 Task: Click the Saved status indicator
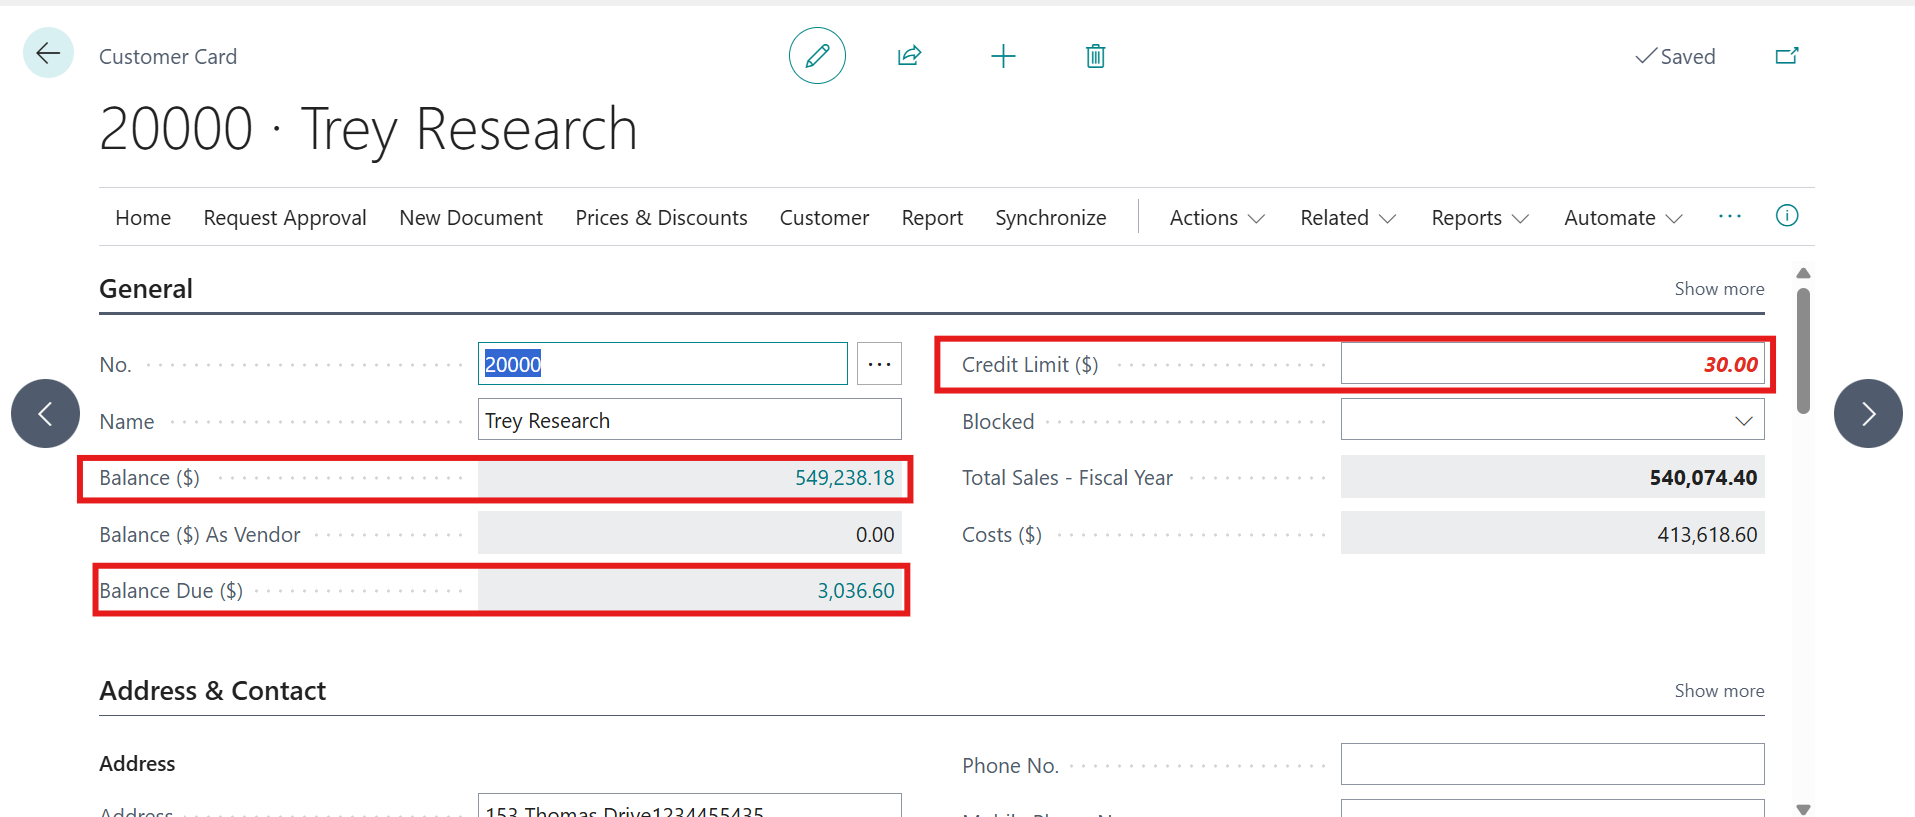pyautogui.click(x=1675, y=57)
